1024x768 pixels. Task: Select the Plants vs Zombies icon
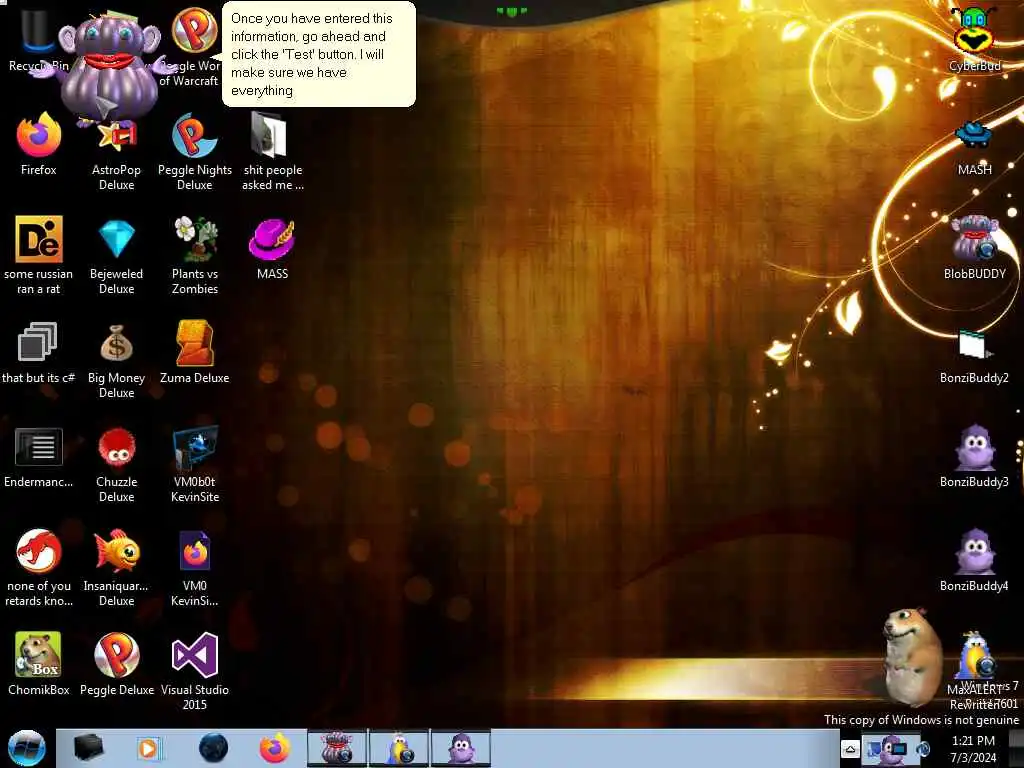click(195, 256)
